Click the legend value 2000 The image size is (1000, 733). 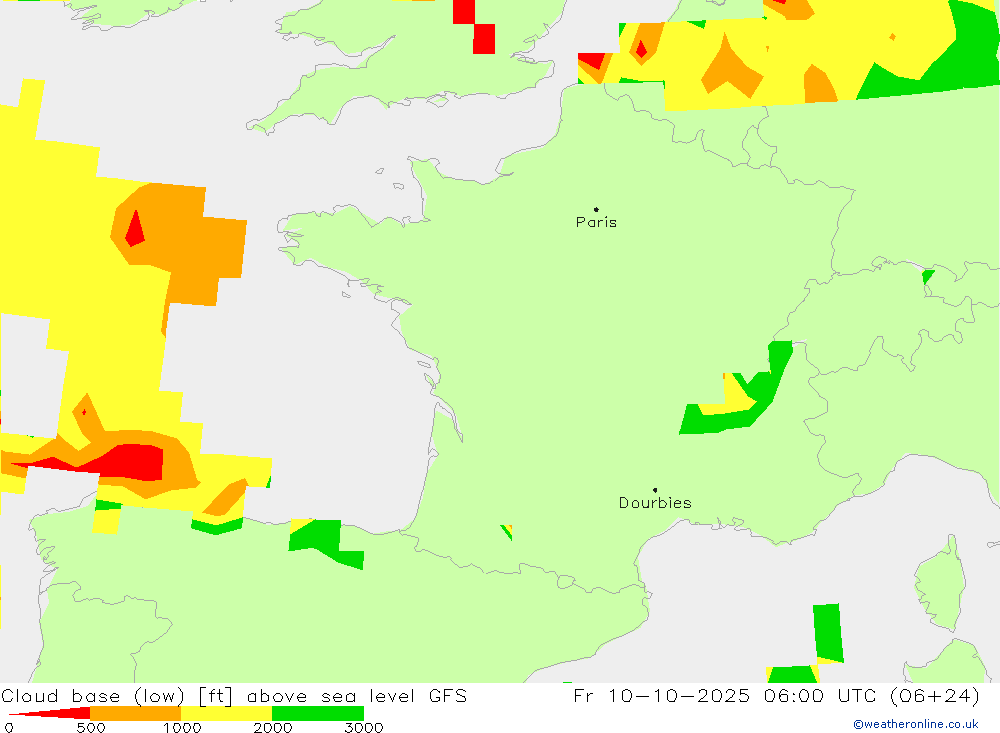click(x=272, y=728)
